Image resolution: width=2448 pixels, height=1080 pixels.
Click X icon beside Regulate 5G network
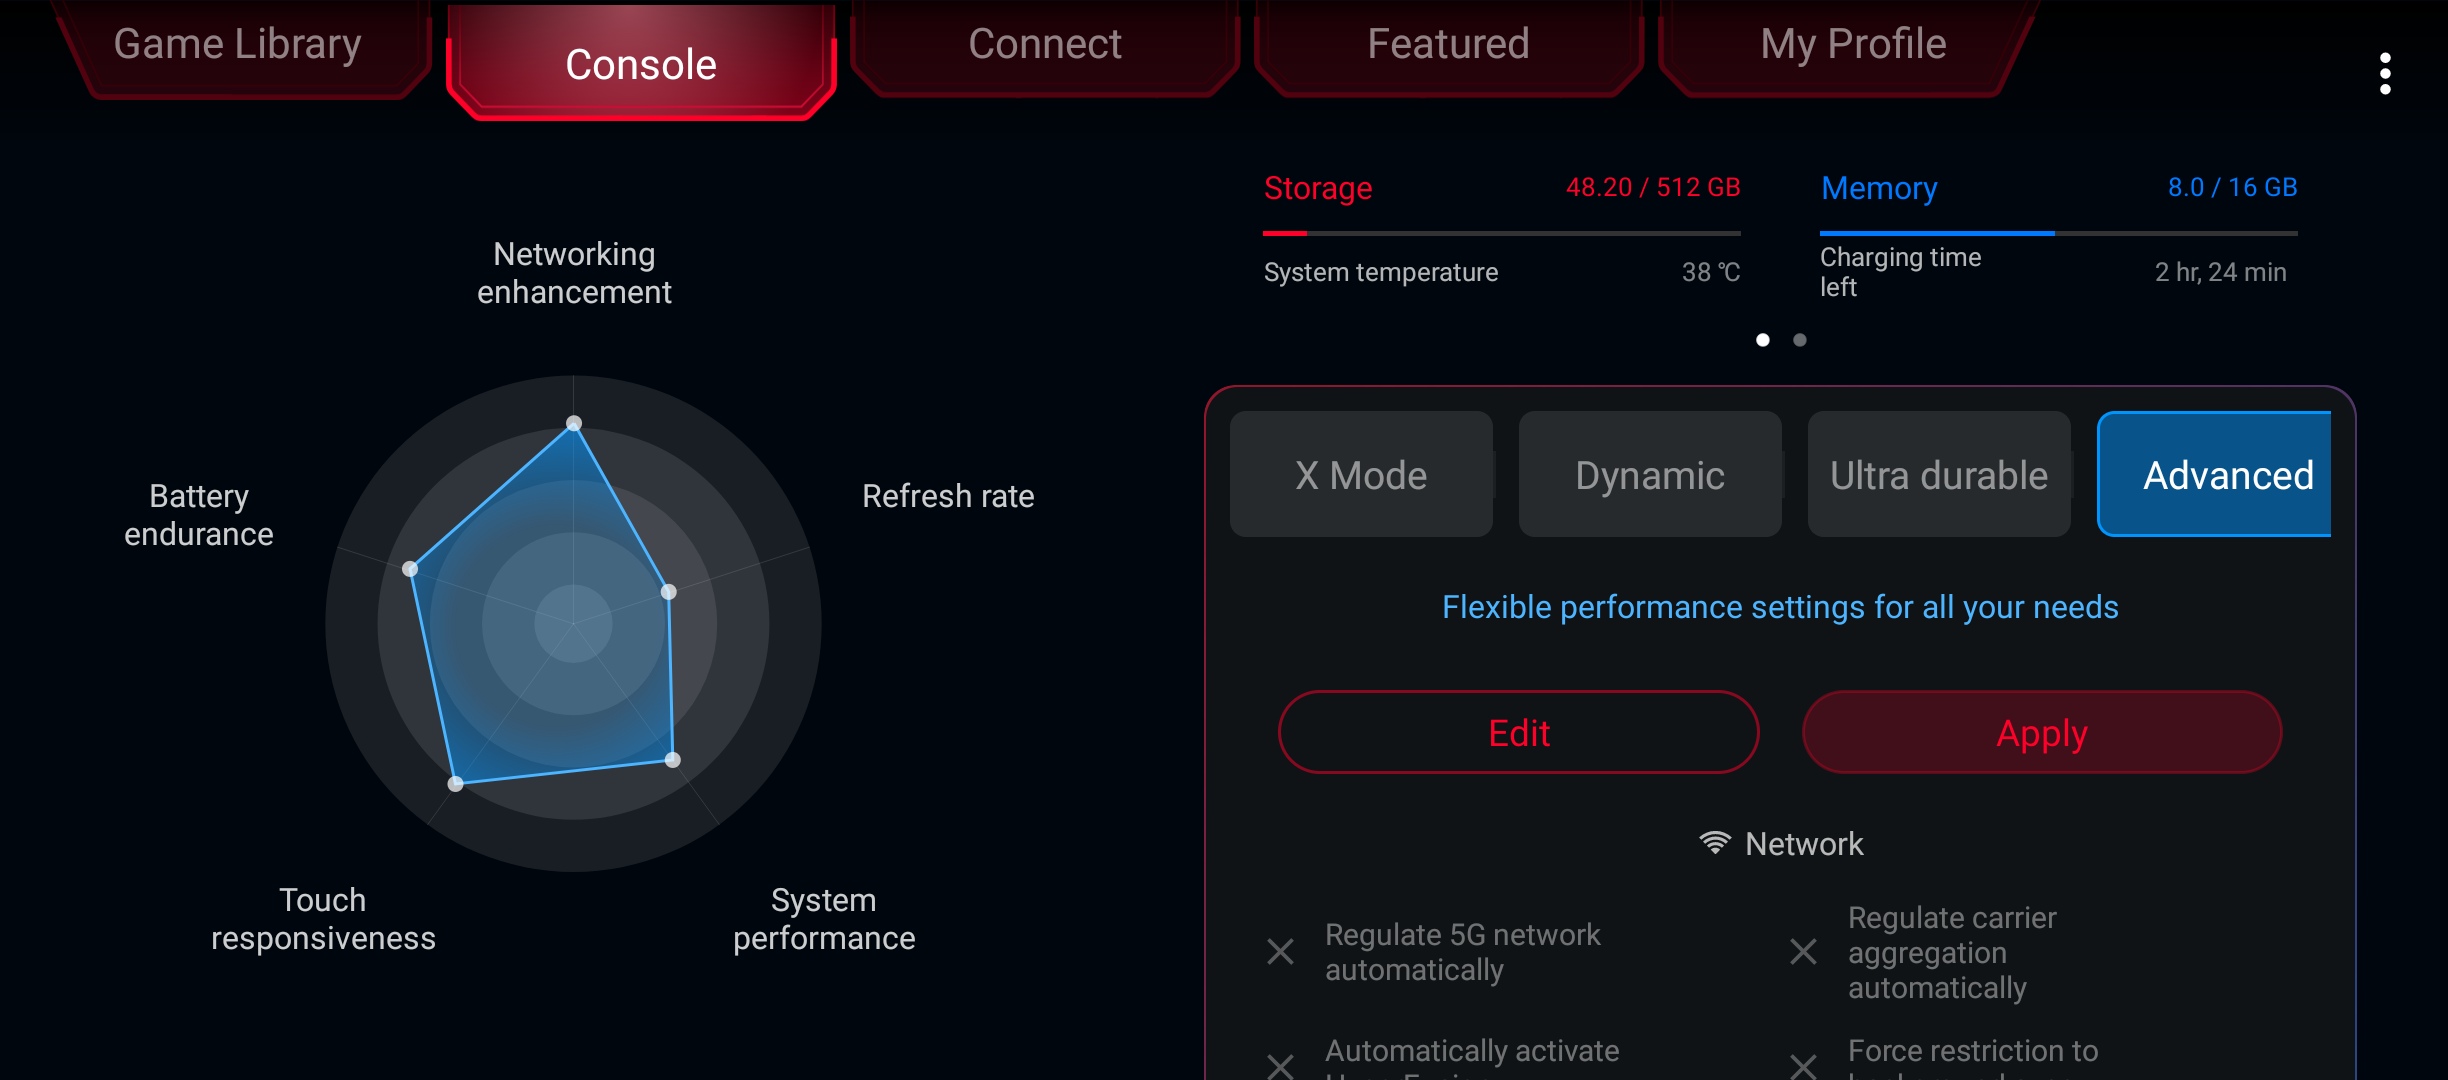tap(1280, 951)
